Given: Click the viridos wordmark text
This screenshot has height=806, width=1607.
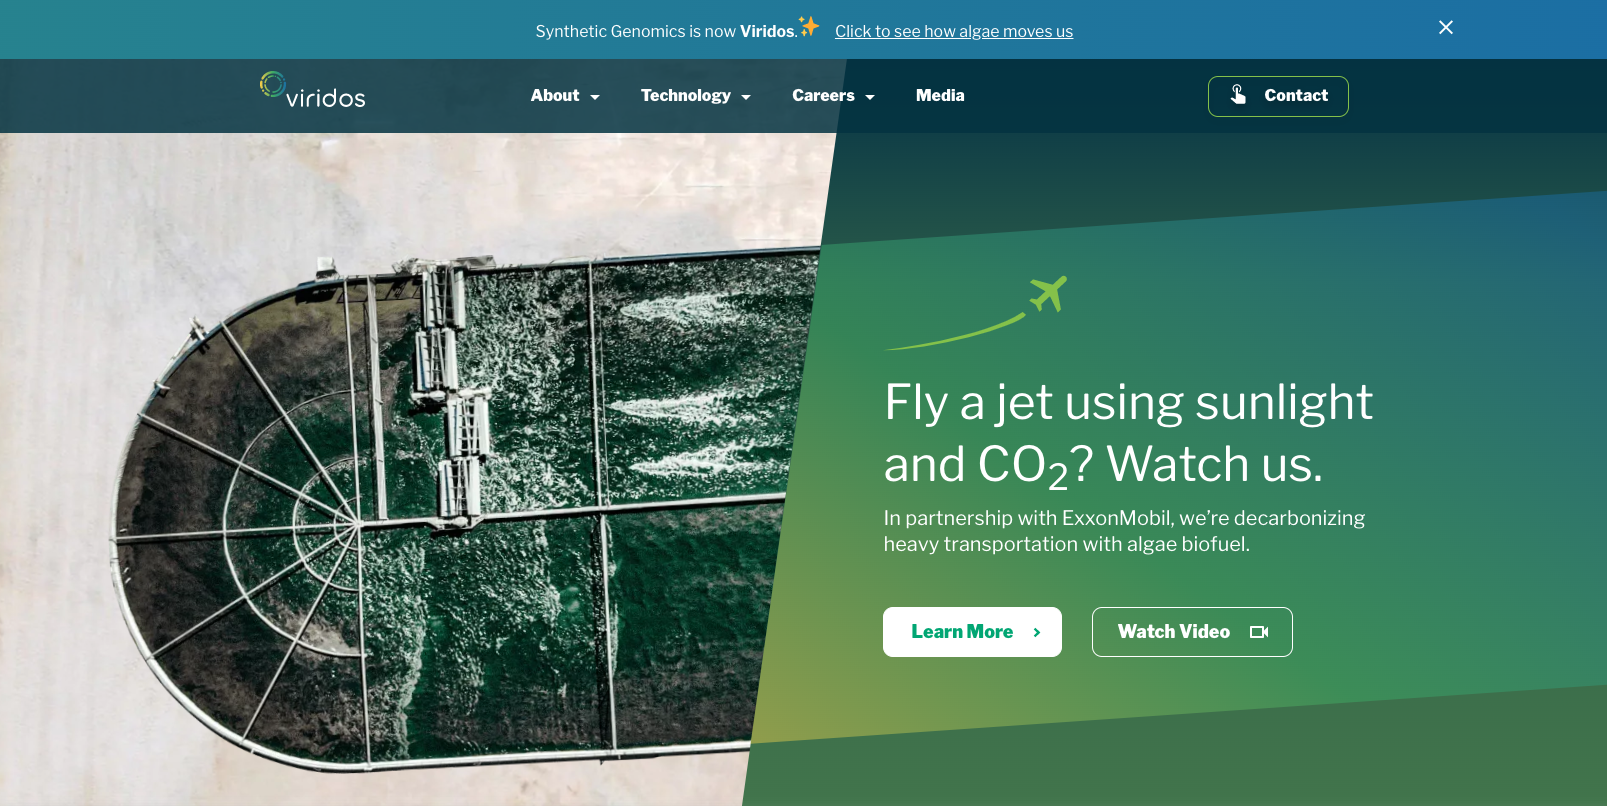Looking at the screenshot, I should [x=326, y=97].
